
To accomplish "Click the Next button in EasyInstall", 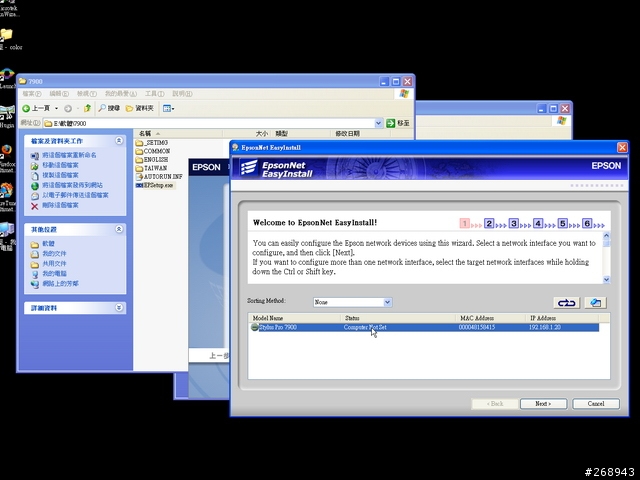I will [x=543, y=404].
